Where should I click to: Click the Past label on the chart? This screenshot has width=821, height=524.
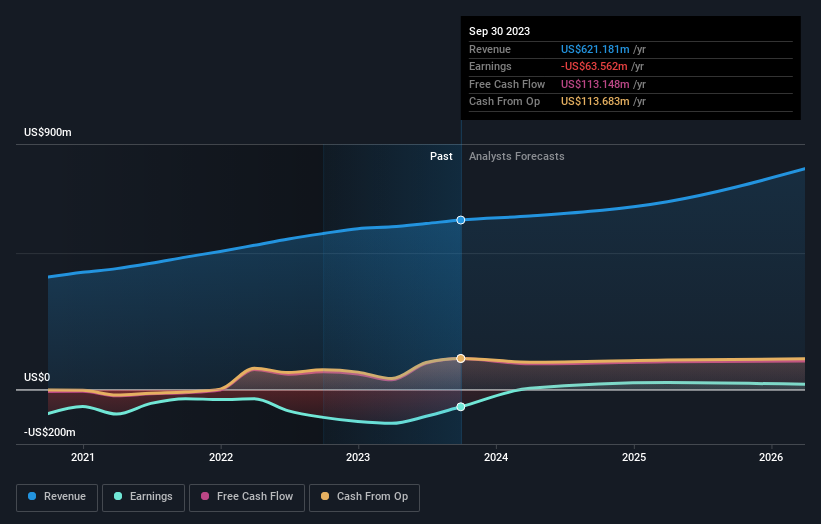441,156
